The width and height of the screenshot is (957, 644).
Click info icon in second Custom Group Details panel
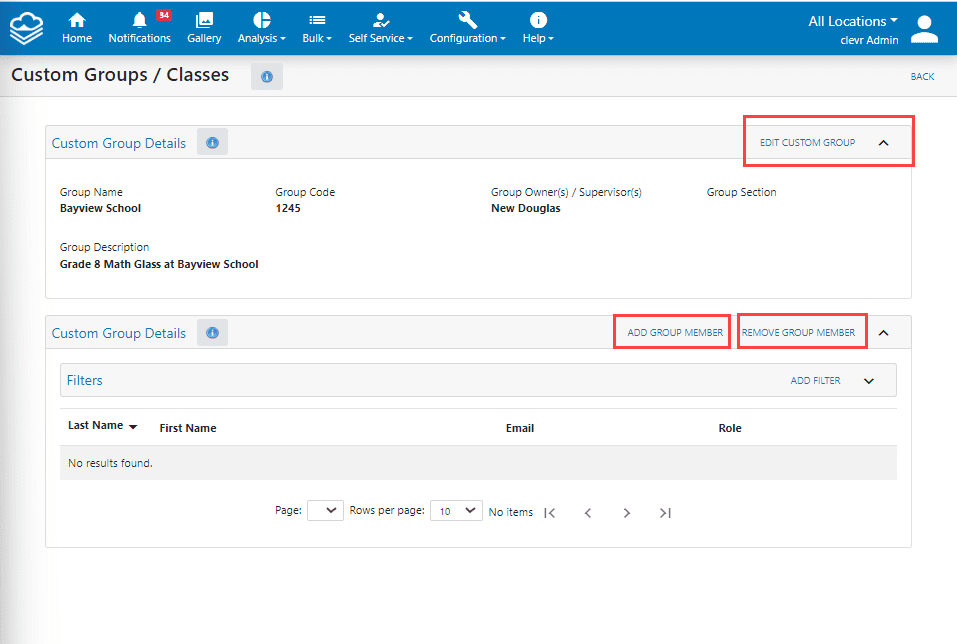point(212,333)
